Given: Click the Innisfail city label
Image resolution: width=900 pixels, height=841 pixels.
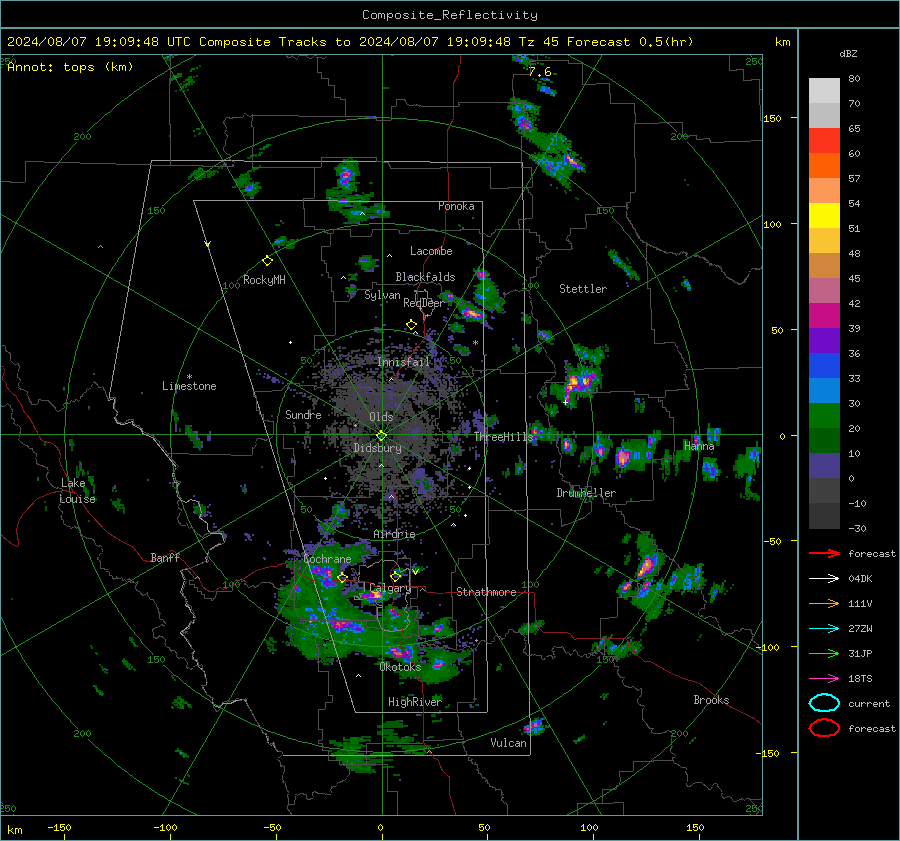Looking at the screenshot, I should 404,362.
